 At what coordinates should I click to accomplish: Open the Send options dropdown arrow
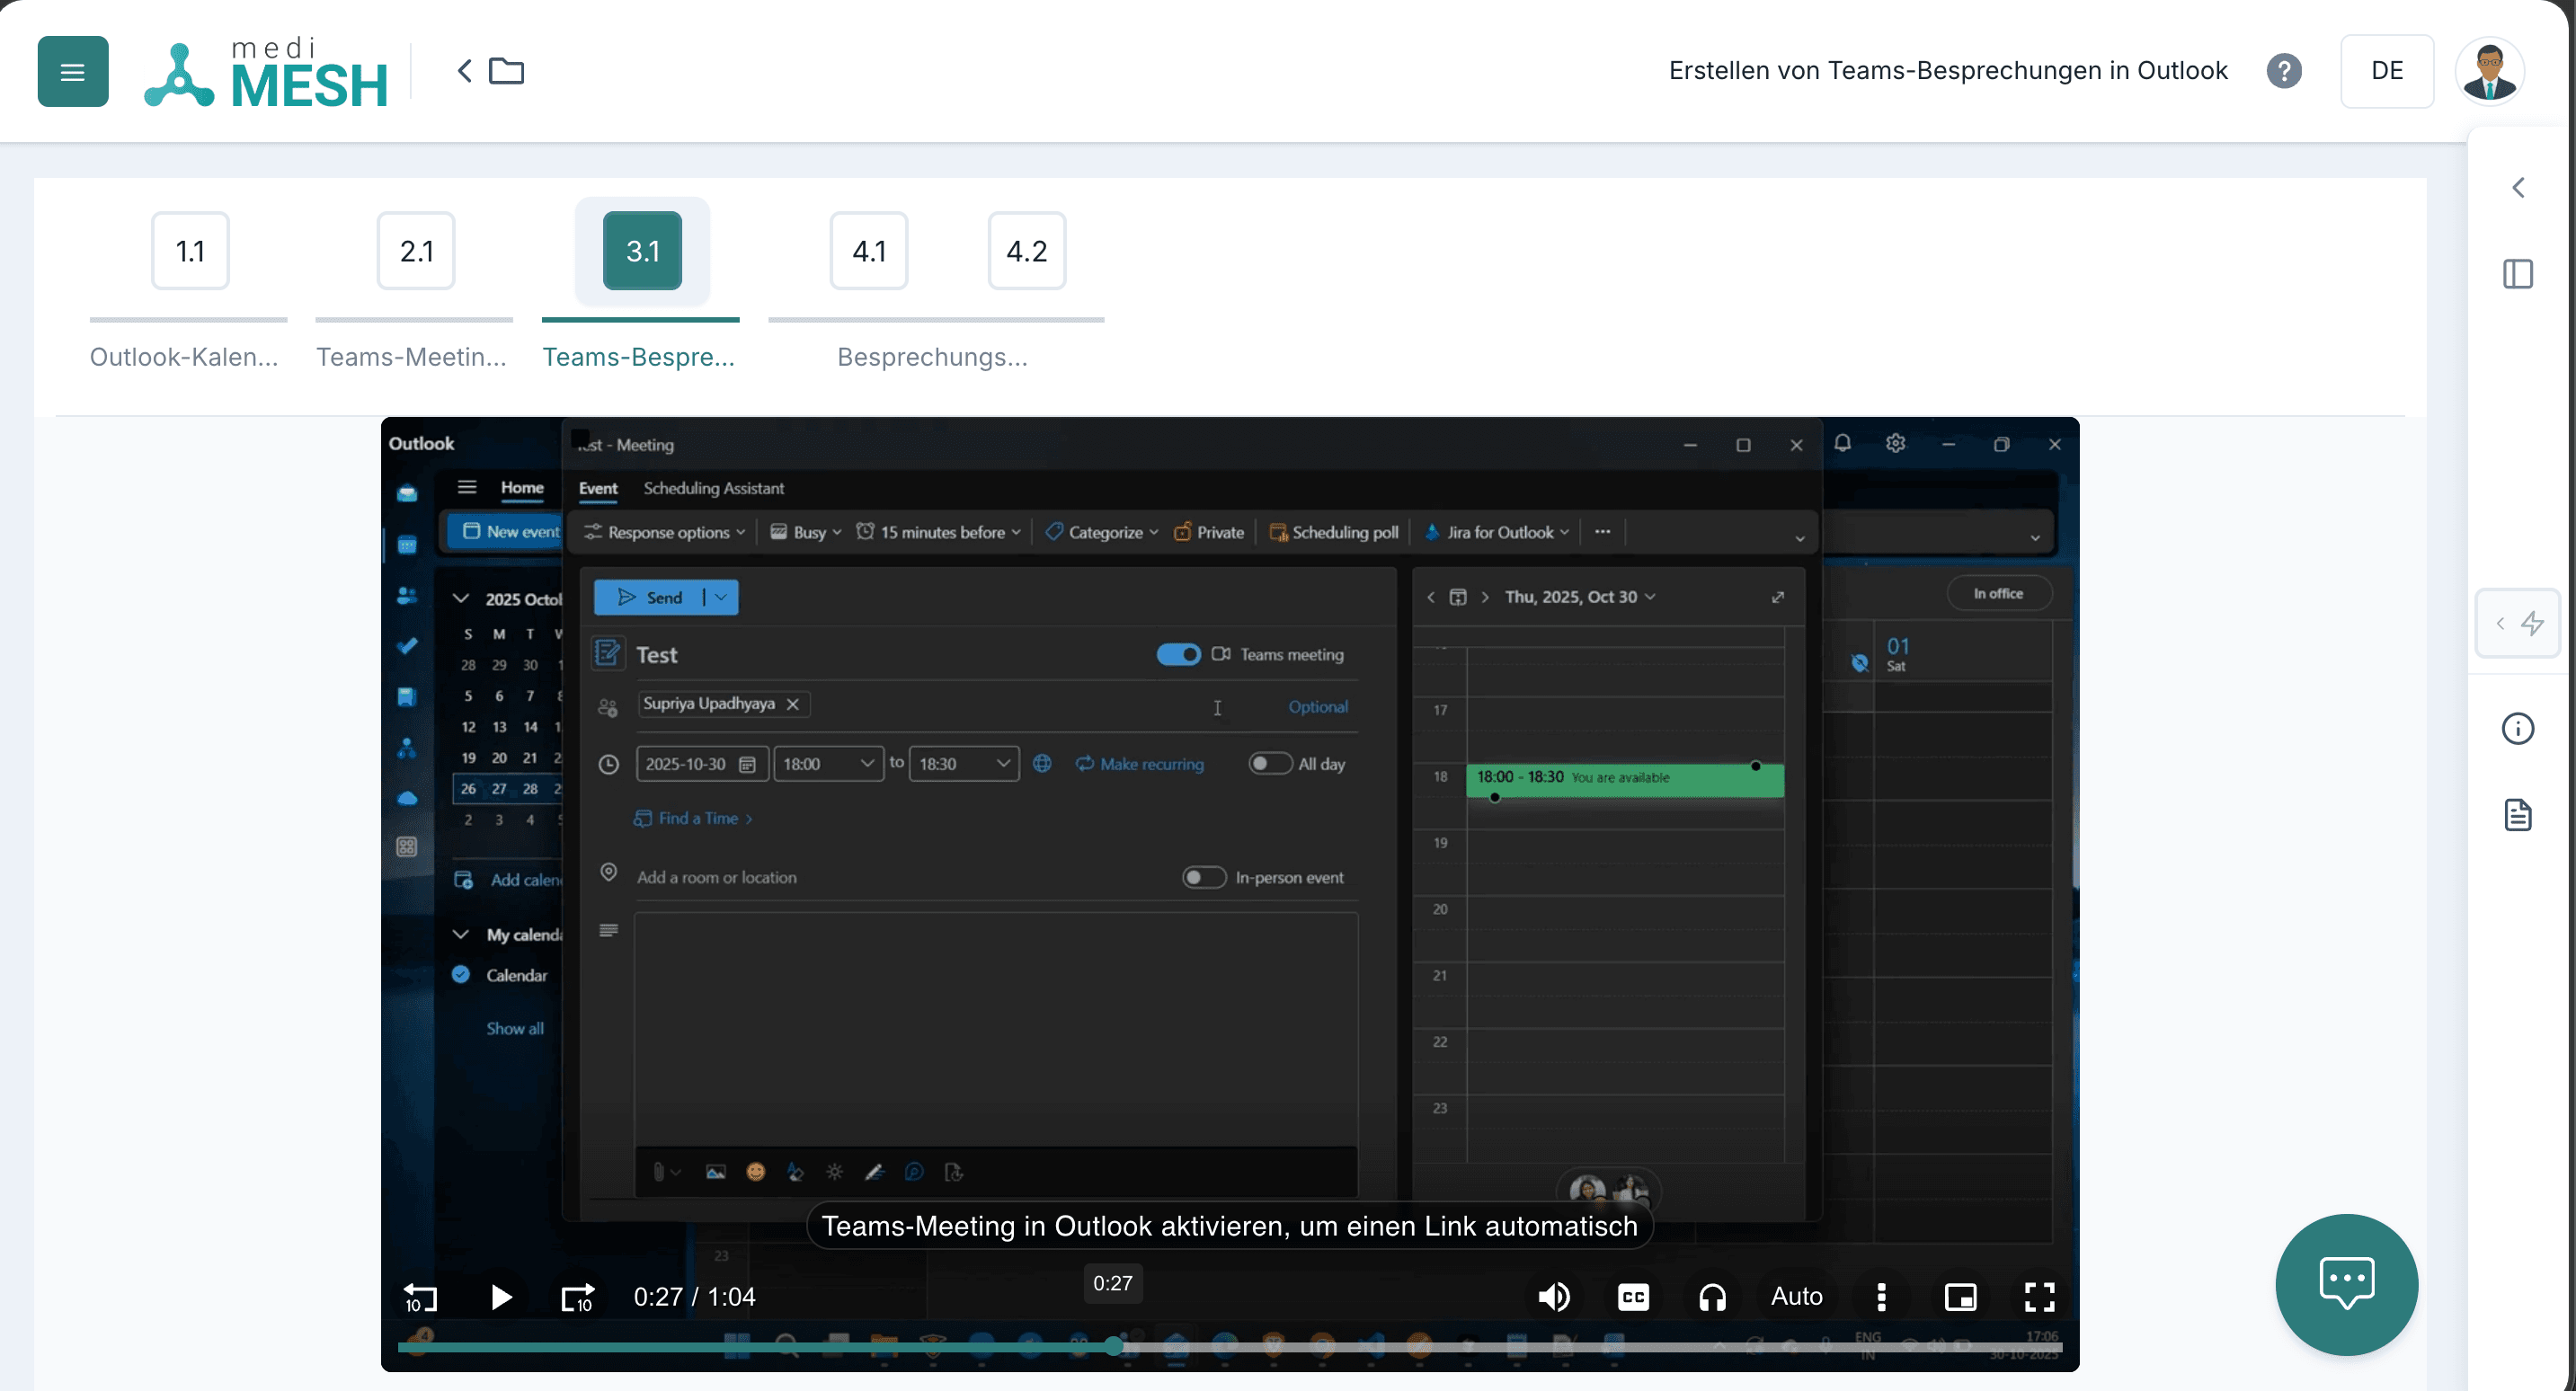pos(721,597)
